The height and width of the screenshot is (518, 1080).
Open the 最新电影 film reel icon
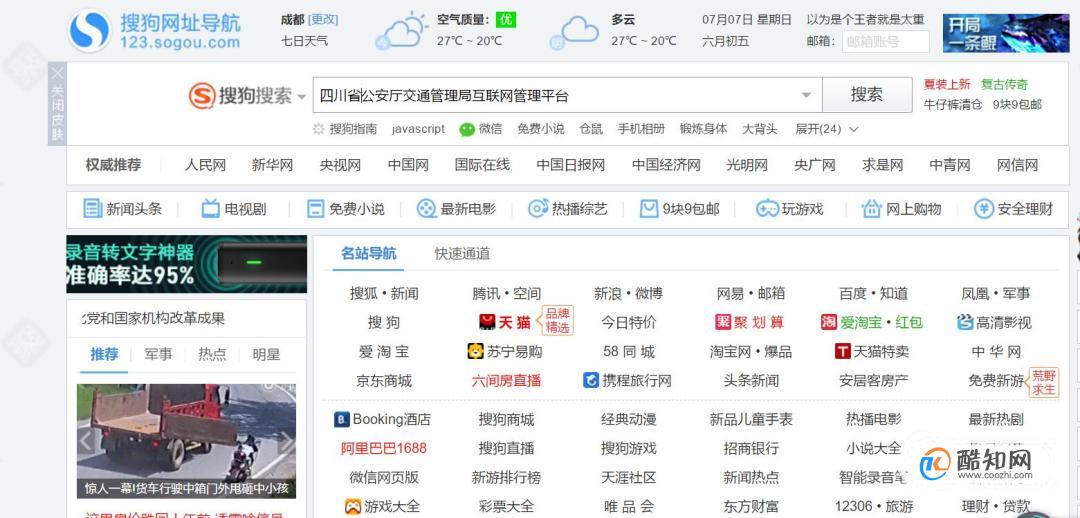(426, 209)
